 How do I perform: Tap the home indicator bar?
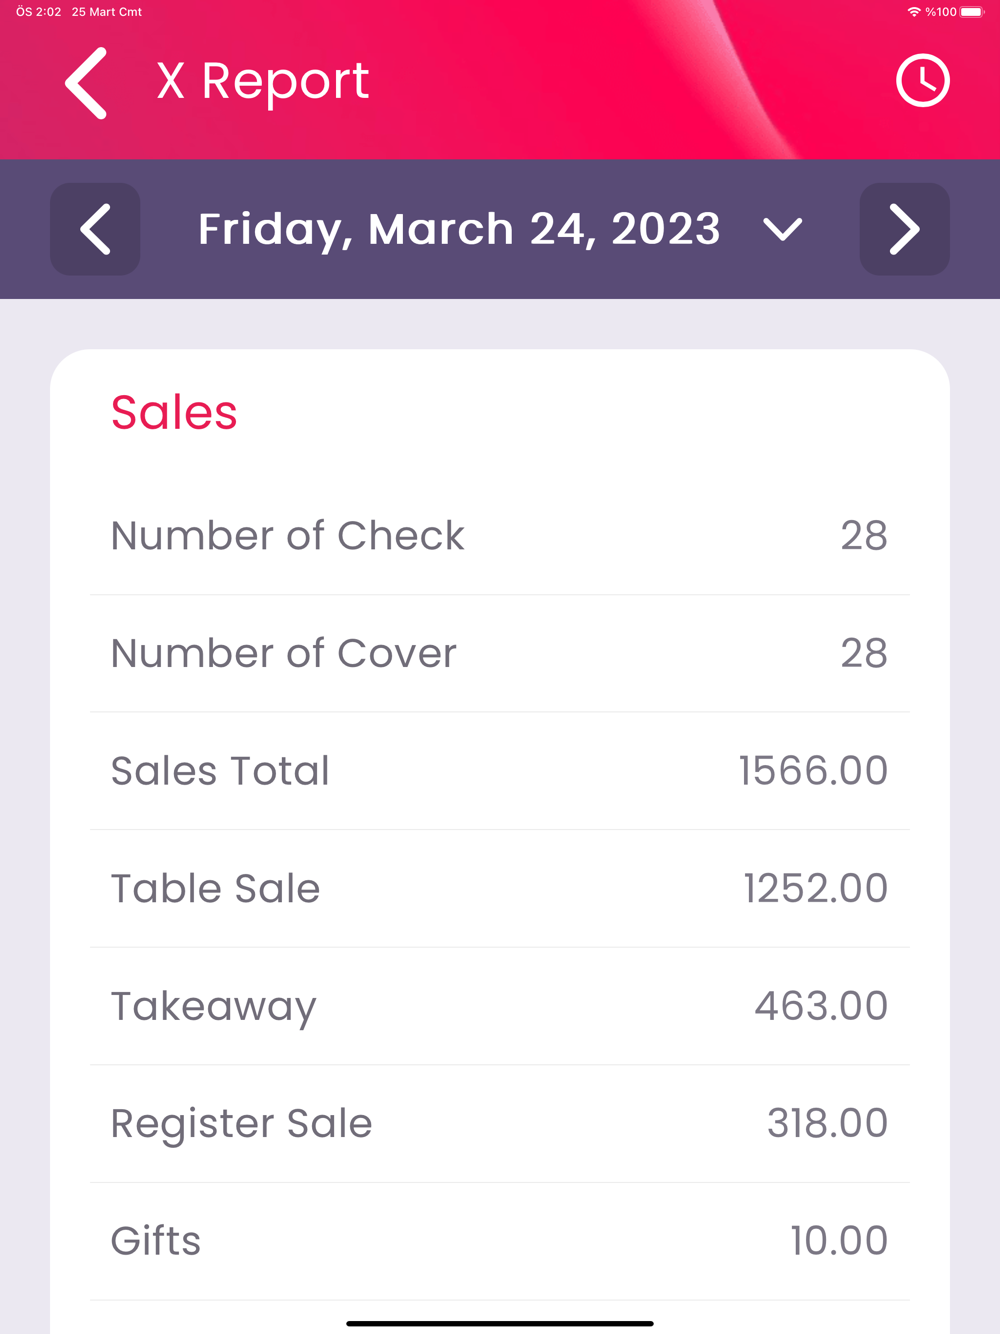500,1323
